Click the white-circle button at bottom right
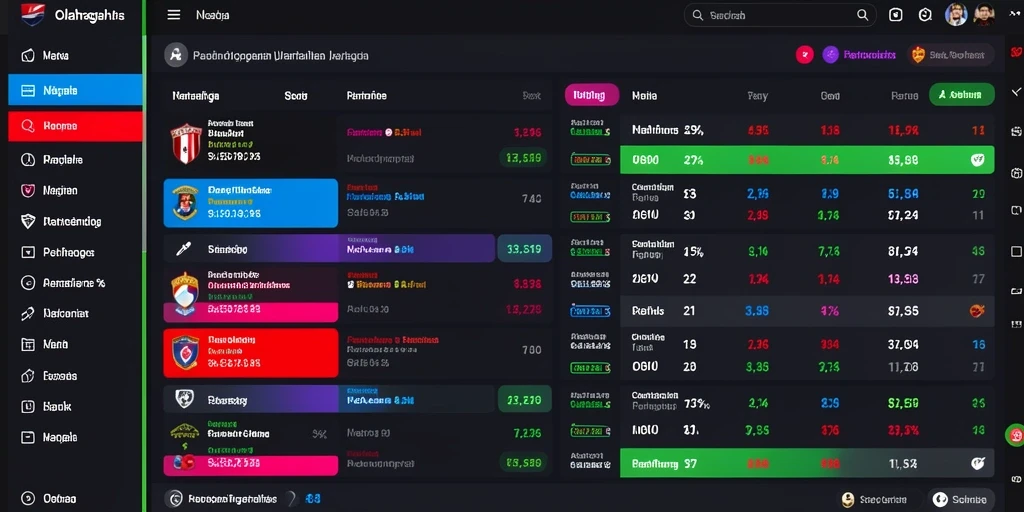The image size is (1024, 512). (x=962, y=500)
